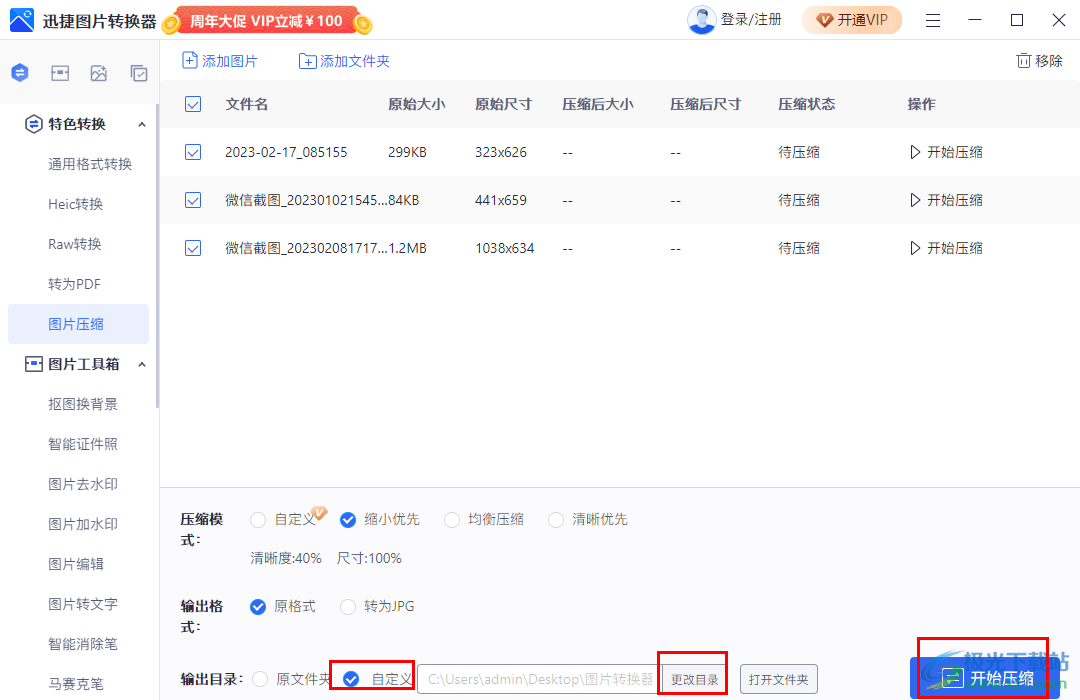Click the 特色转换 section icon
This screenshot has width=1080, height=700.
(33, 124)
